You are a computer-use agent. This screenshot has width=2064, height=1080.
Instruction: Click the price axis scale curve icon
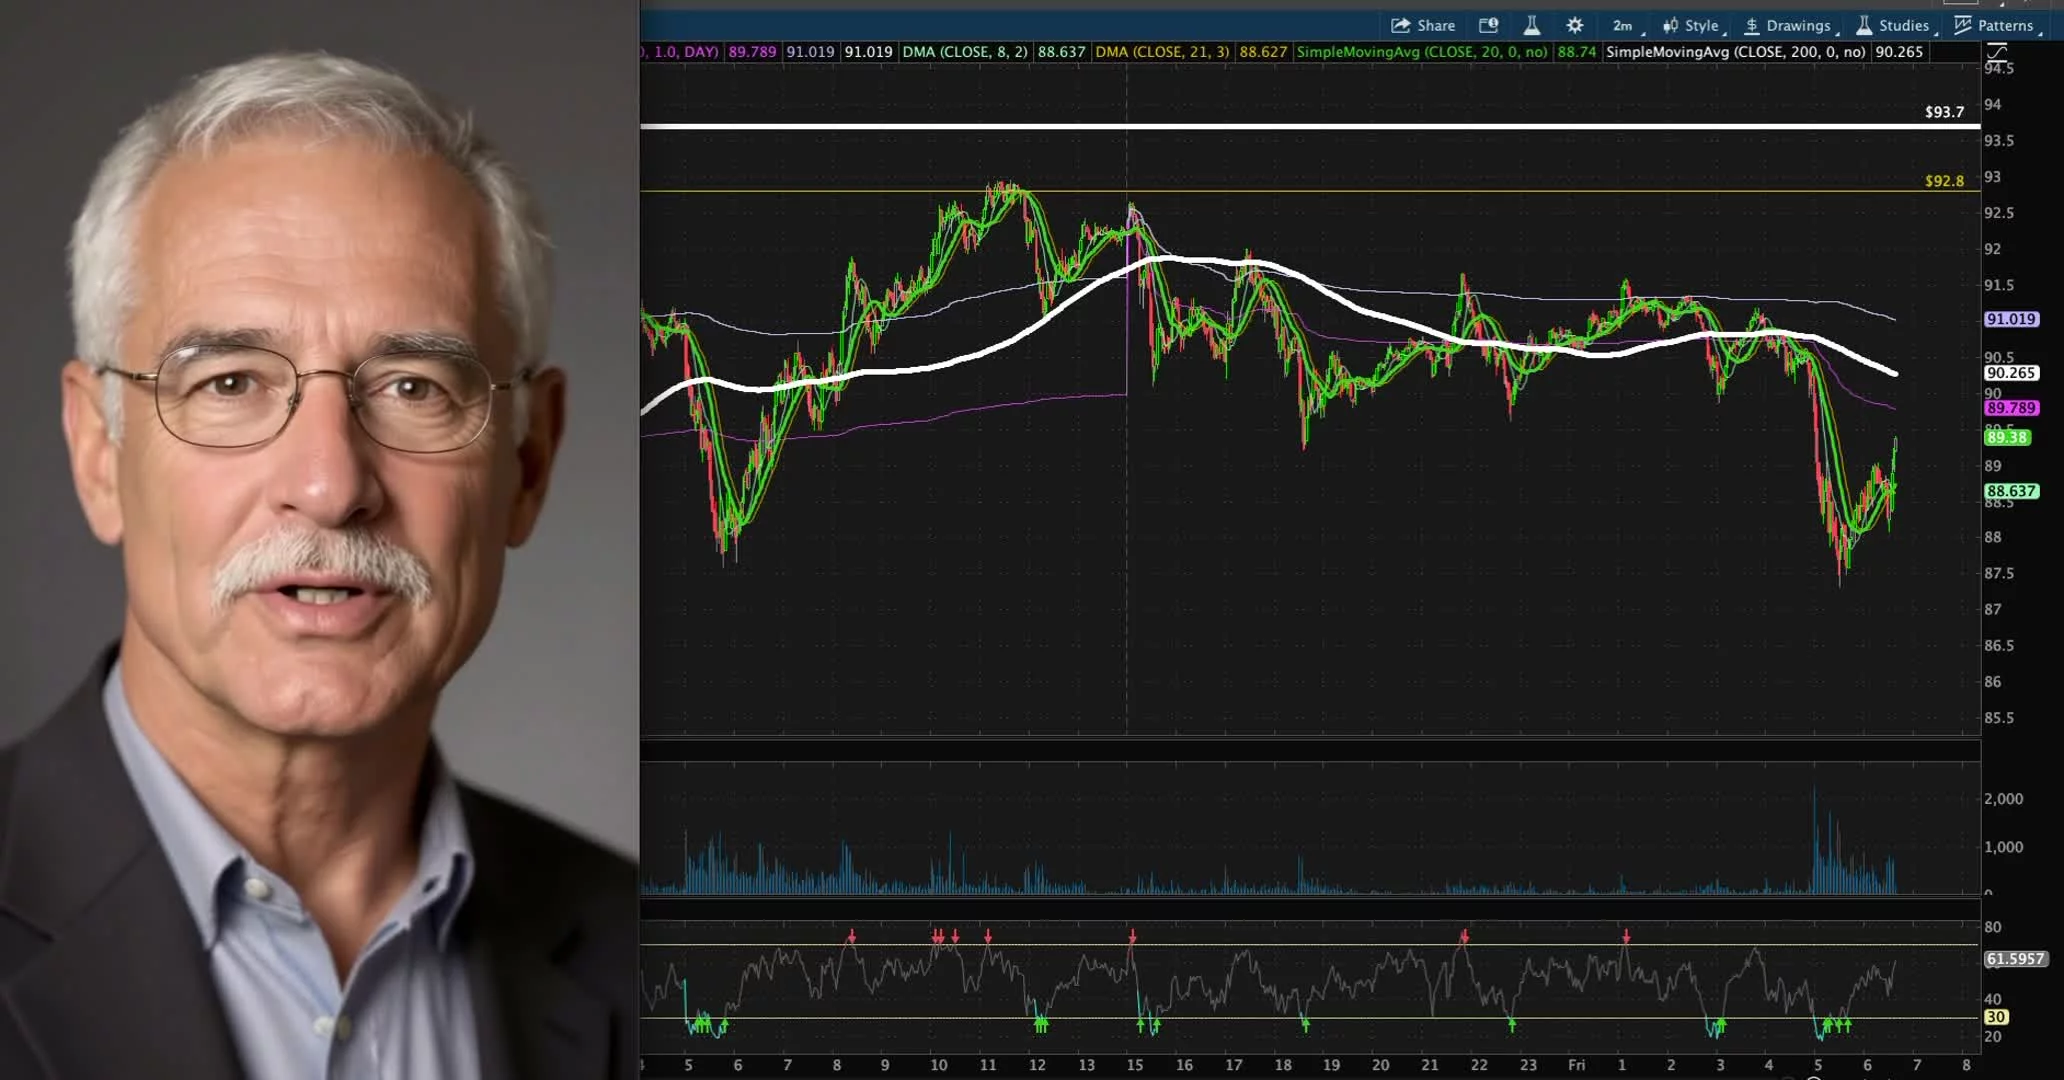[1996, 52]
